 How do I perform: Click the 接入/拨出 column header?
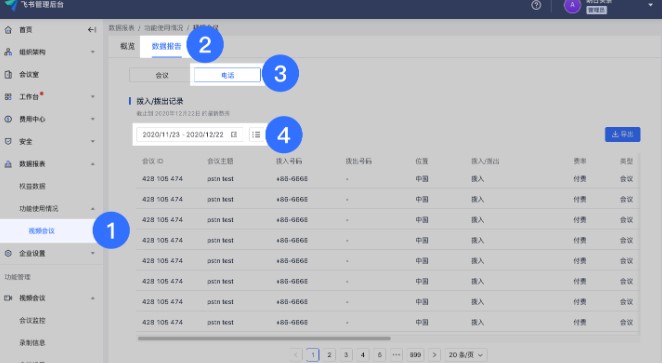point(485,161)
